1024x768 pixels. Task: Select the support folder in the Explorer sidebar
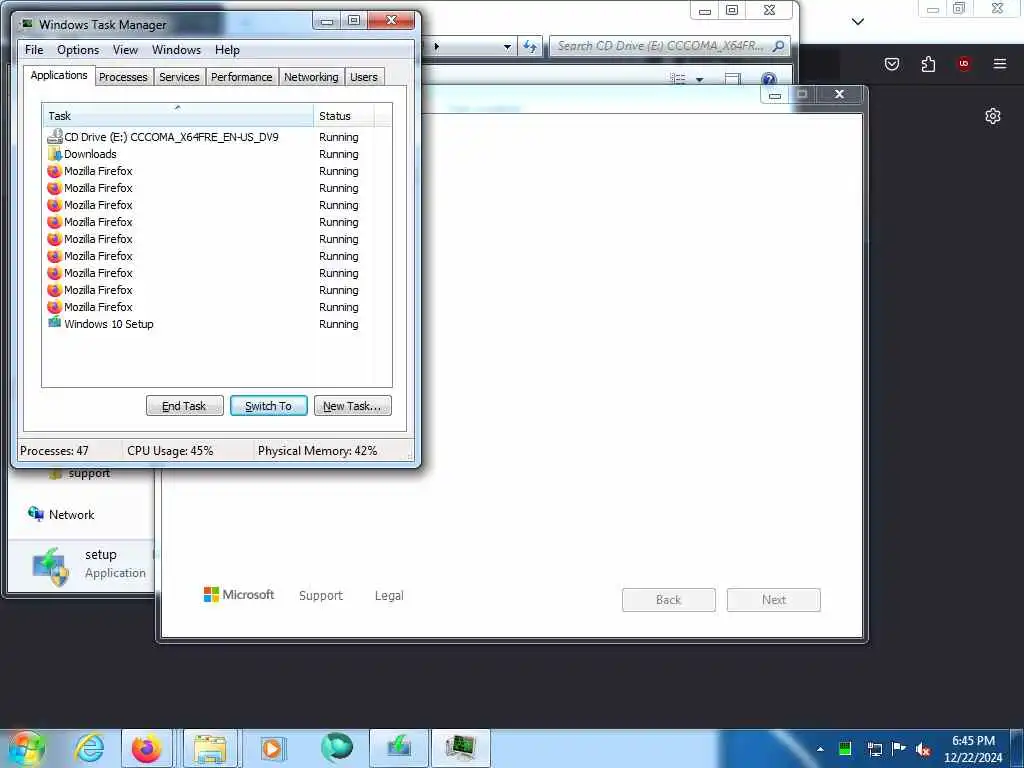point(80,473)
